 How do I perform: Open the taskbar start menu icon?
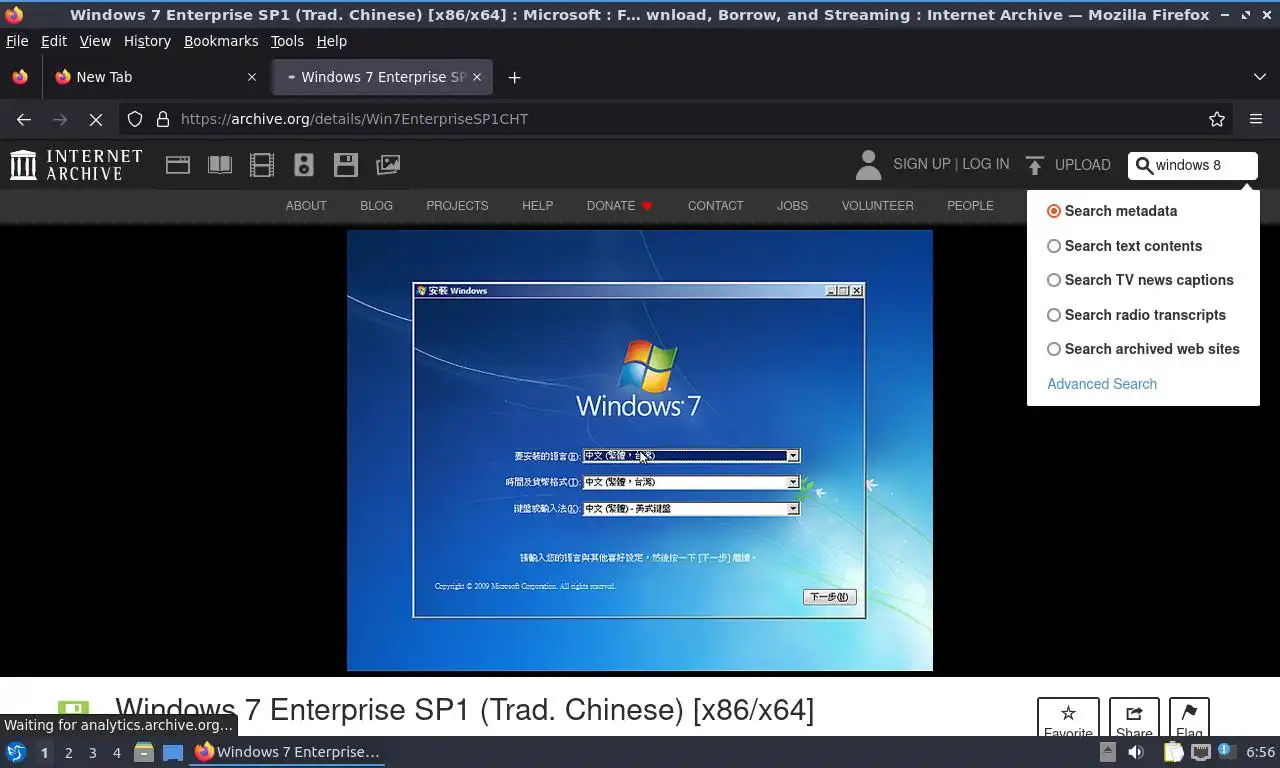[x=16, y=752]
